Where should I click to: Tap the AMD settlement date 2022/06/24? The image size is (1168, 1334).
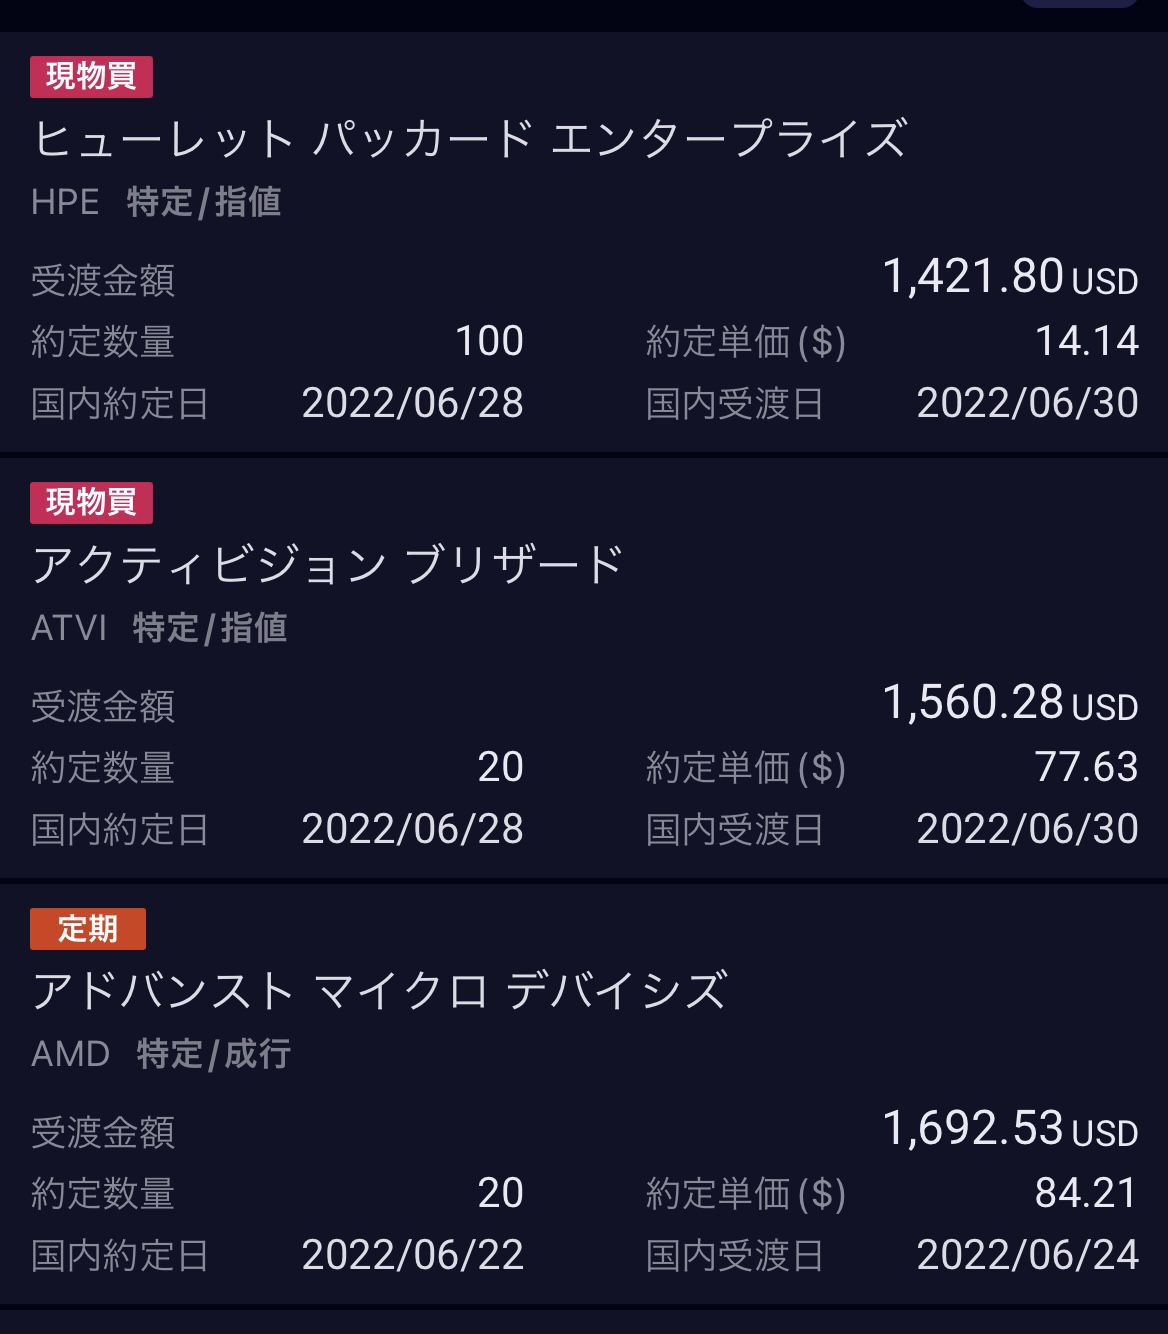pos(1027,1255)
